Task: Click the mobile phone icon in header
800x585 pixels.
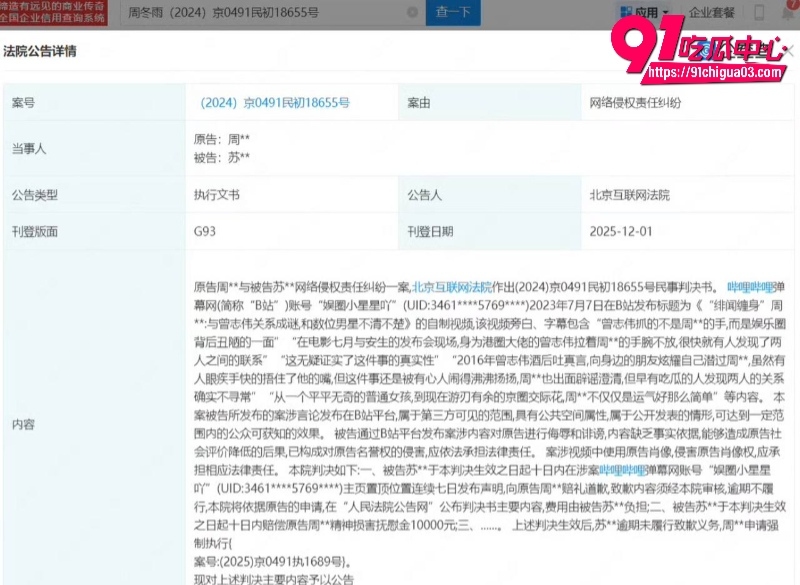Action: point(759,13)
